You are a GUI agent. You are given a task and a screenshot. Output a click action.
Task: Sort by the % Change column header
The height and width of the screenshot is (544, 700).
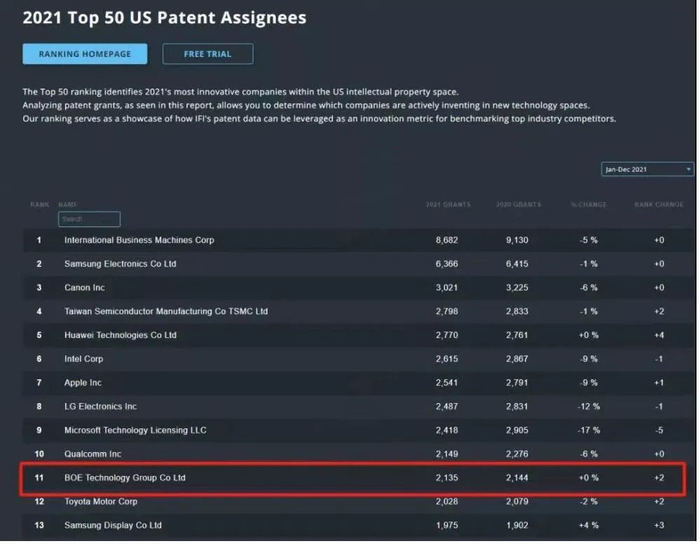588,204
